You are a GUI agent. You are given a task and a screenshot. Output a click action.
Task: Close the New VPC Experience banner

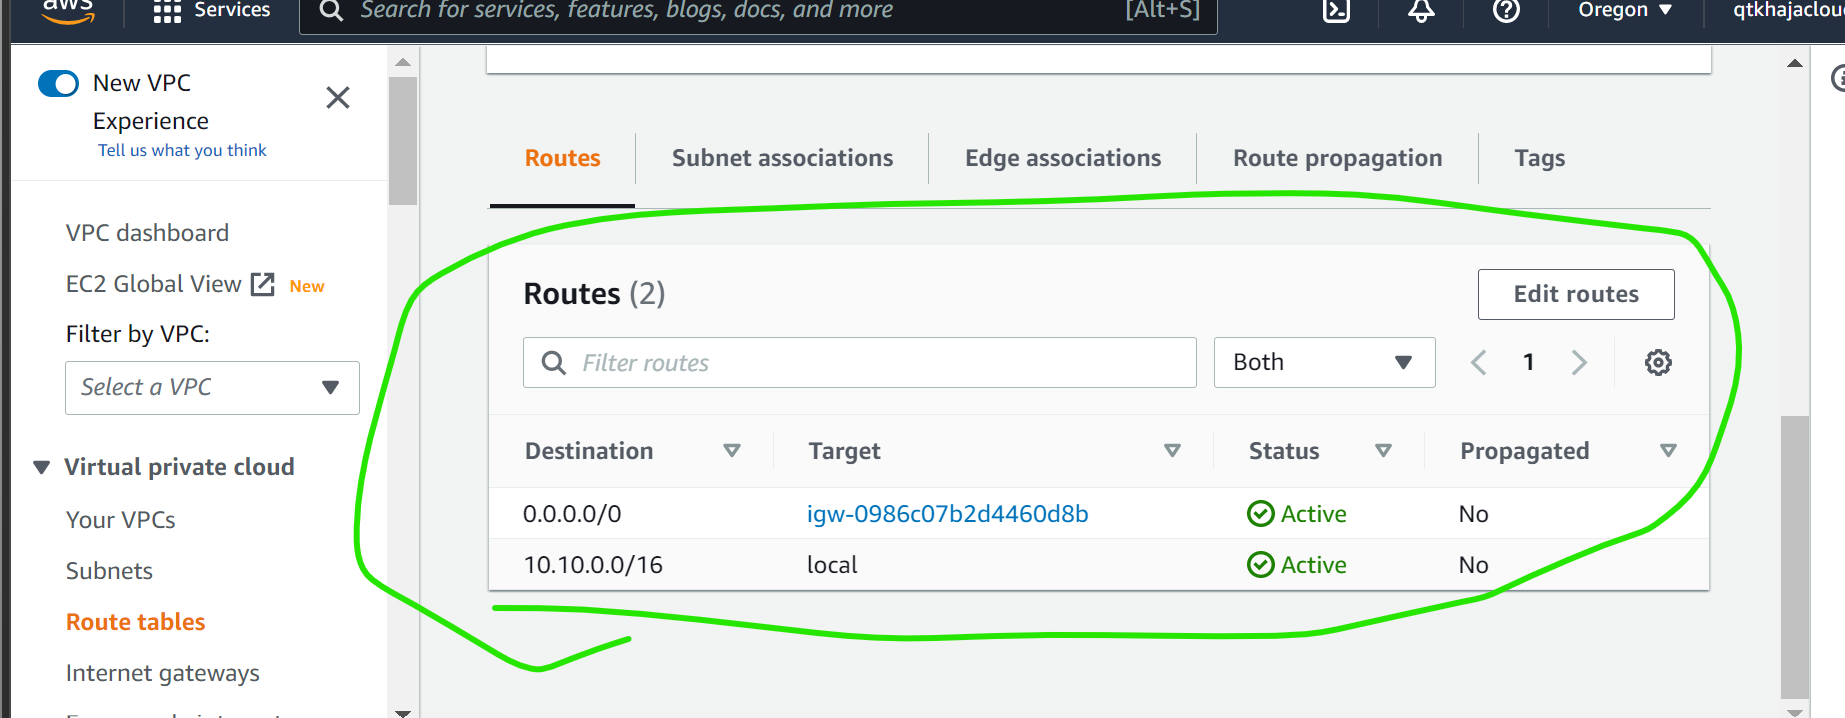tap(338, 97)
